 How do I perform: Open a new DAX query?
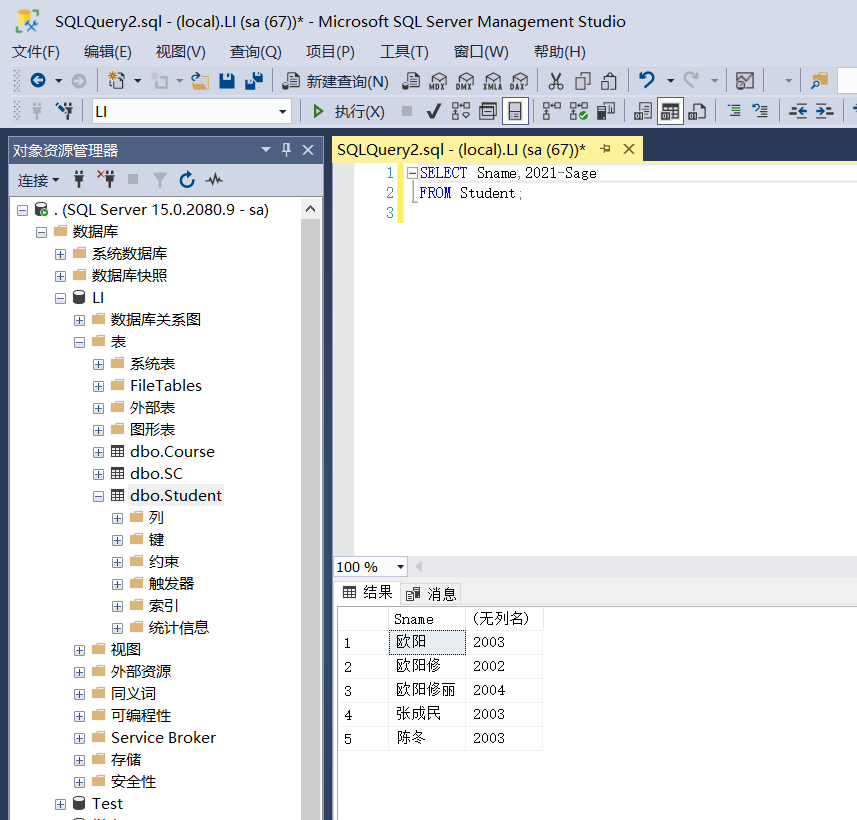(x=519, y=81)
